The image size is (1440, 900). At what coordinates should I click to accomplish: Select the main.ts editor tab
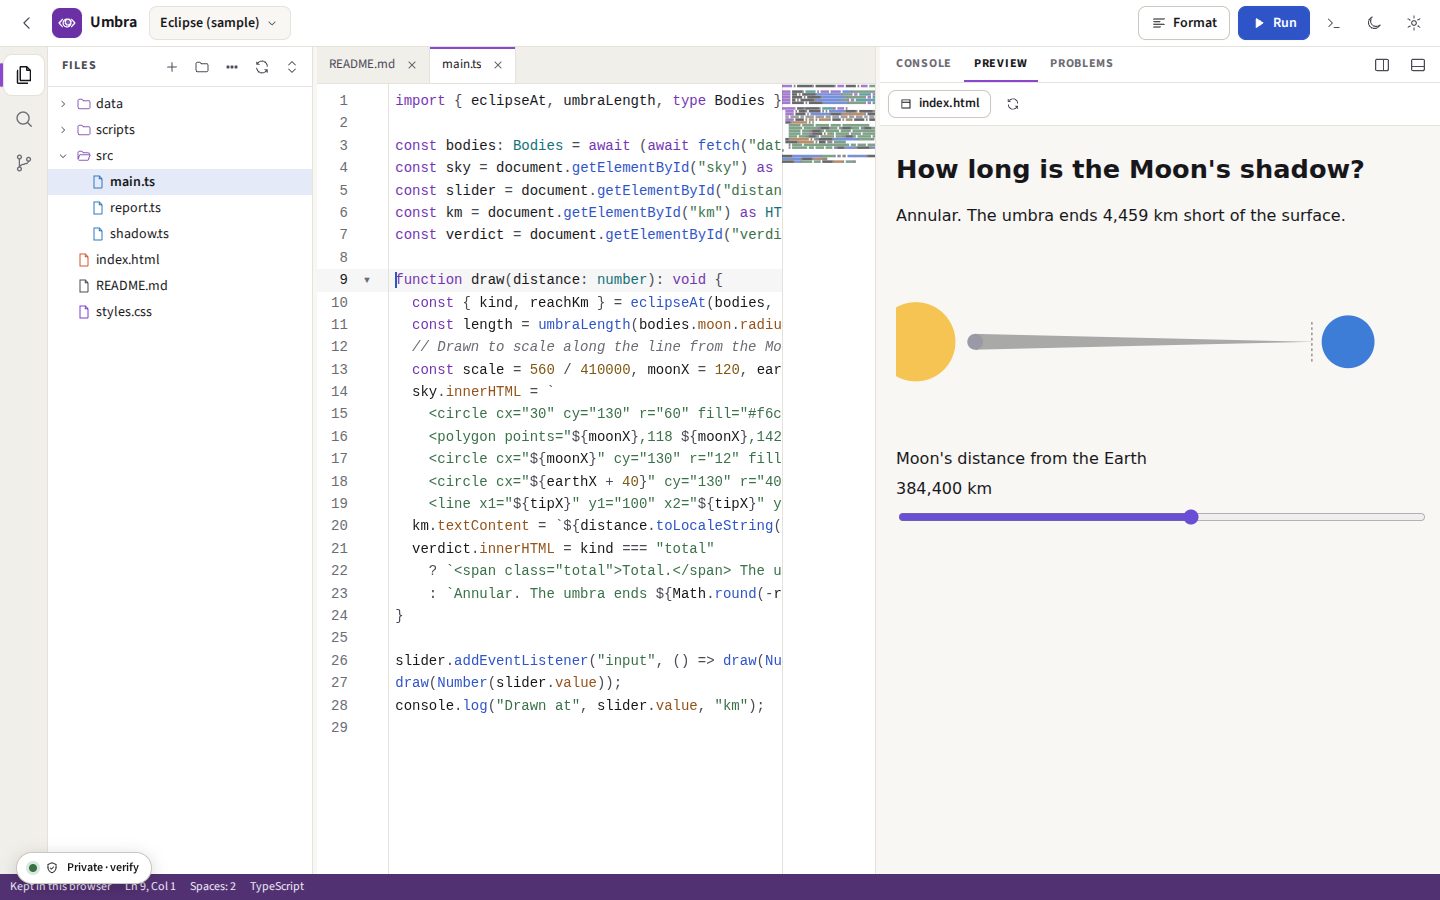click(463, 64)
